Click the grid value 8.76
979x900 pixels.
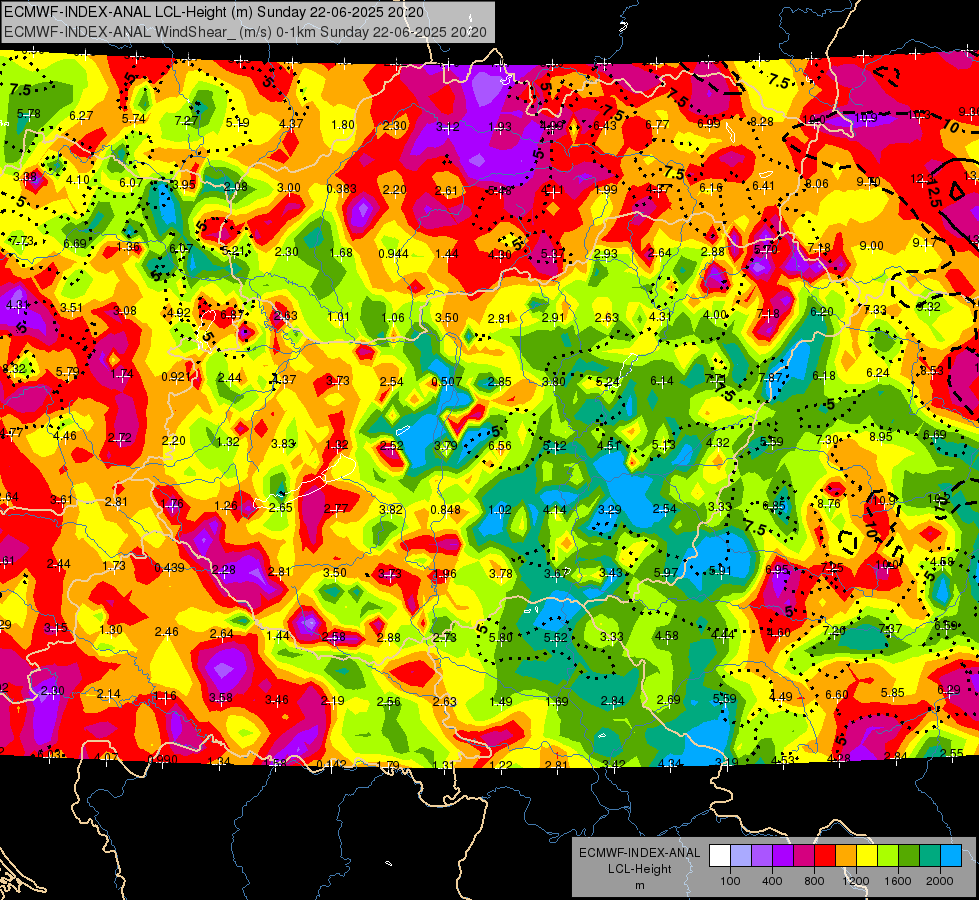click(829, 503)
